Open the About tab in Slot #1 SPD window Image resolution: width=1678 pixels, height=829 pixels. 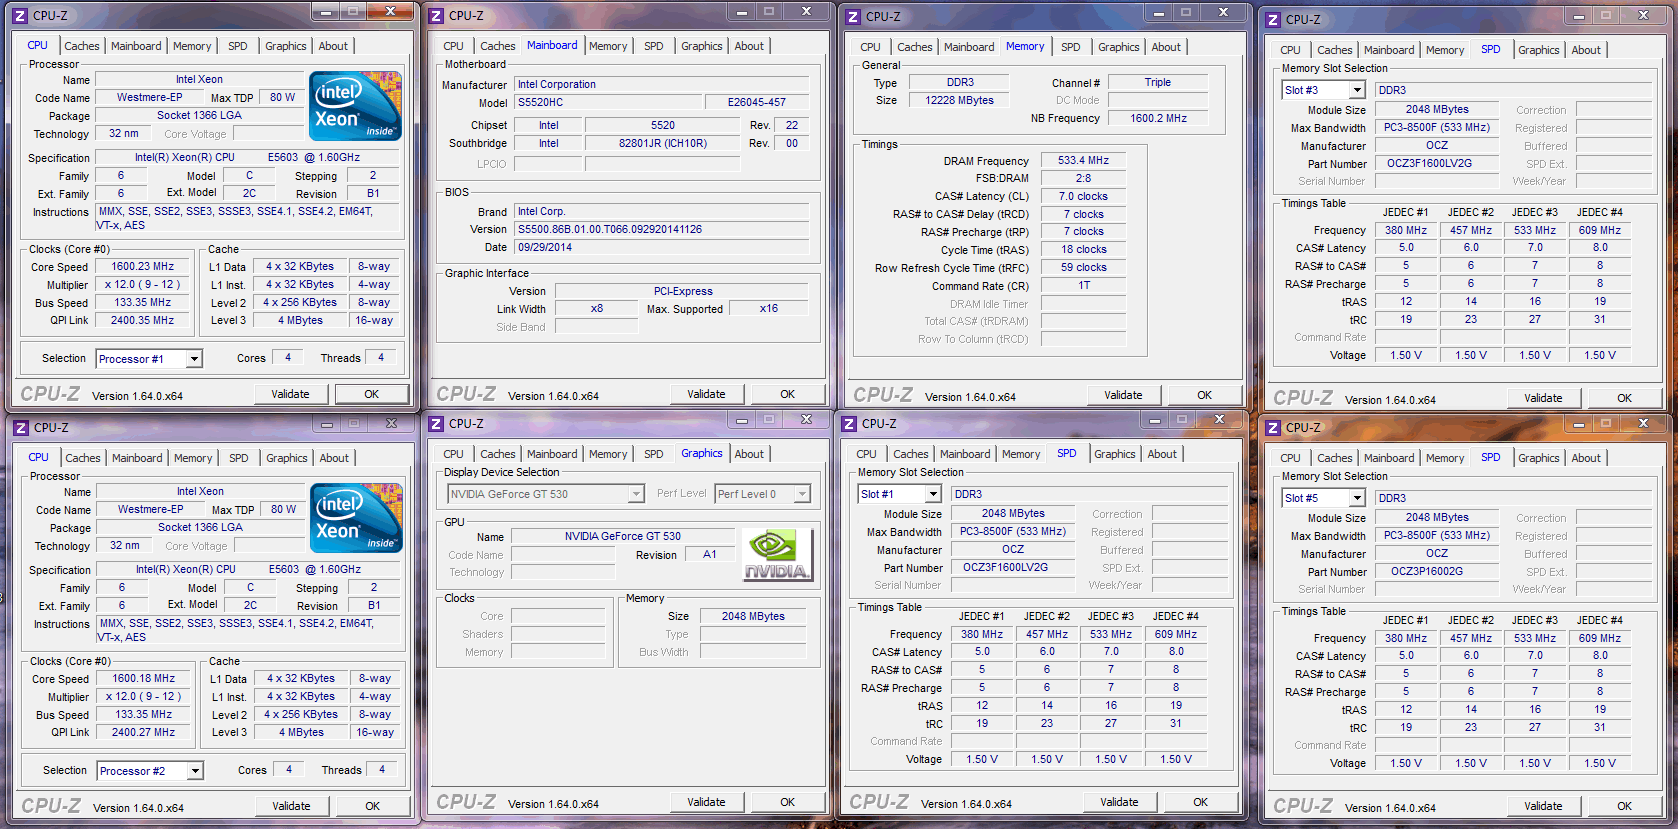(1162, 454)
